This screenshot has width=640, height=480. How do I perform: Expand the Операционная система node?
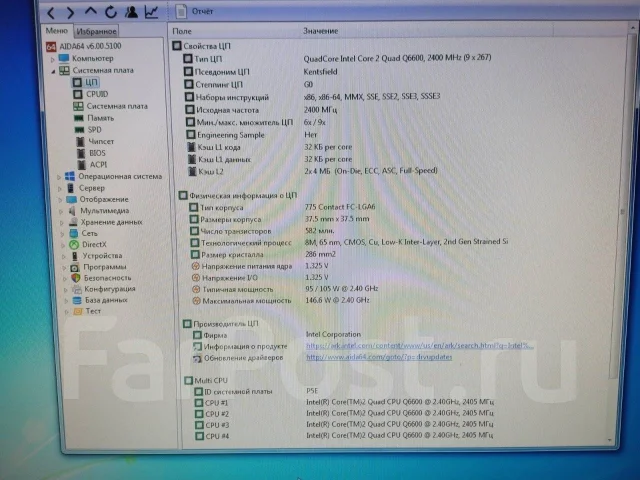[x=59, y=177]
